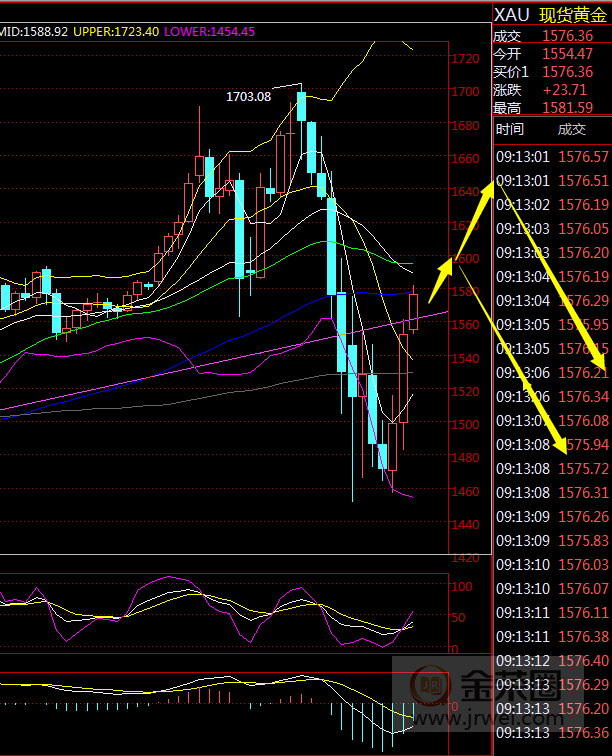Click the 时间 column header
The width and height of the screenshot is (612, 756).
509,129
